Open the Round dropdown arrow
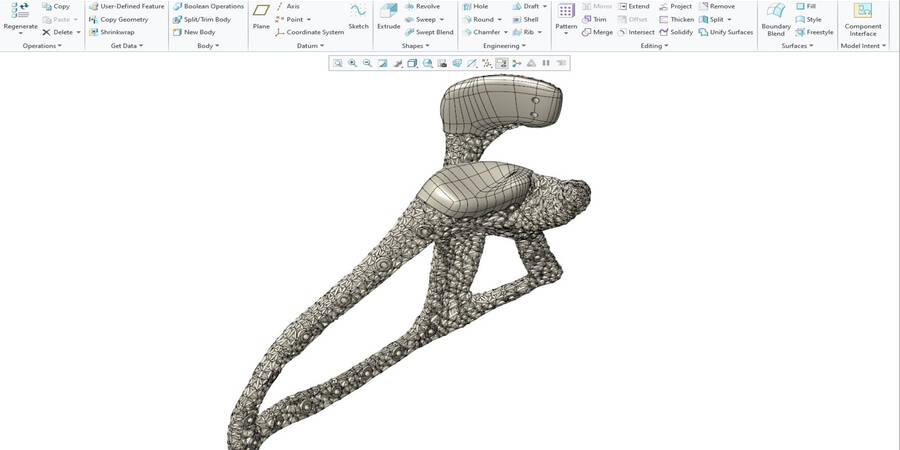 pyautogui.click(x=501, y=19)
